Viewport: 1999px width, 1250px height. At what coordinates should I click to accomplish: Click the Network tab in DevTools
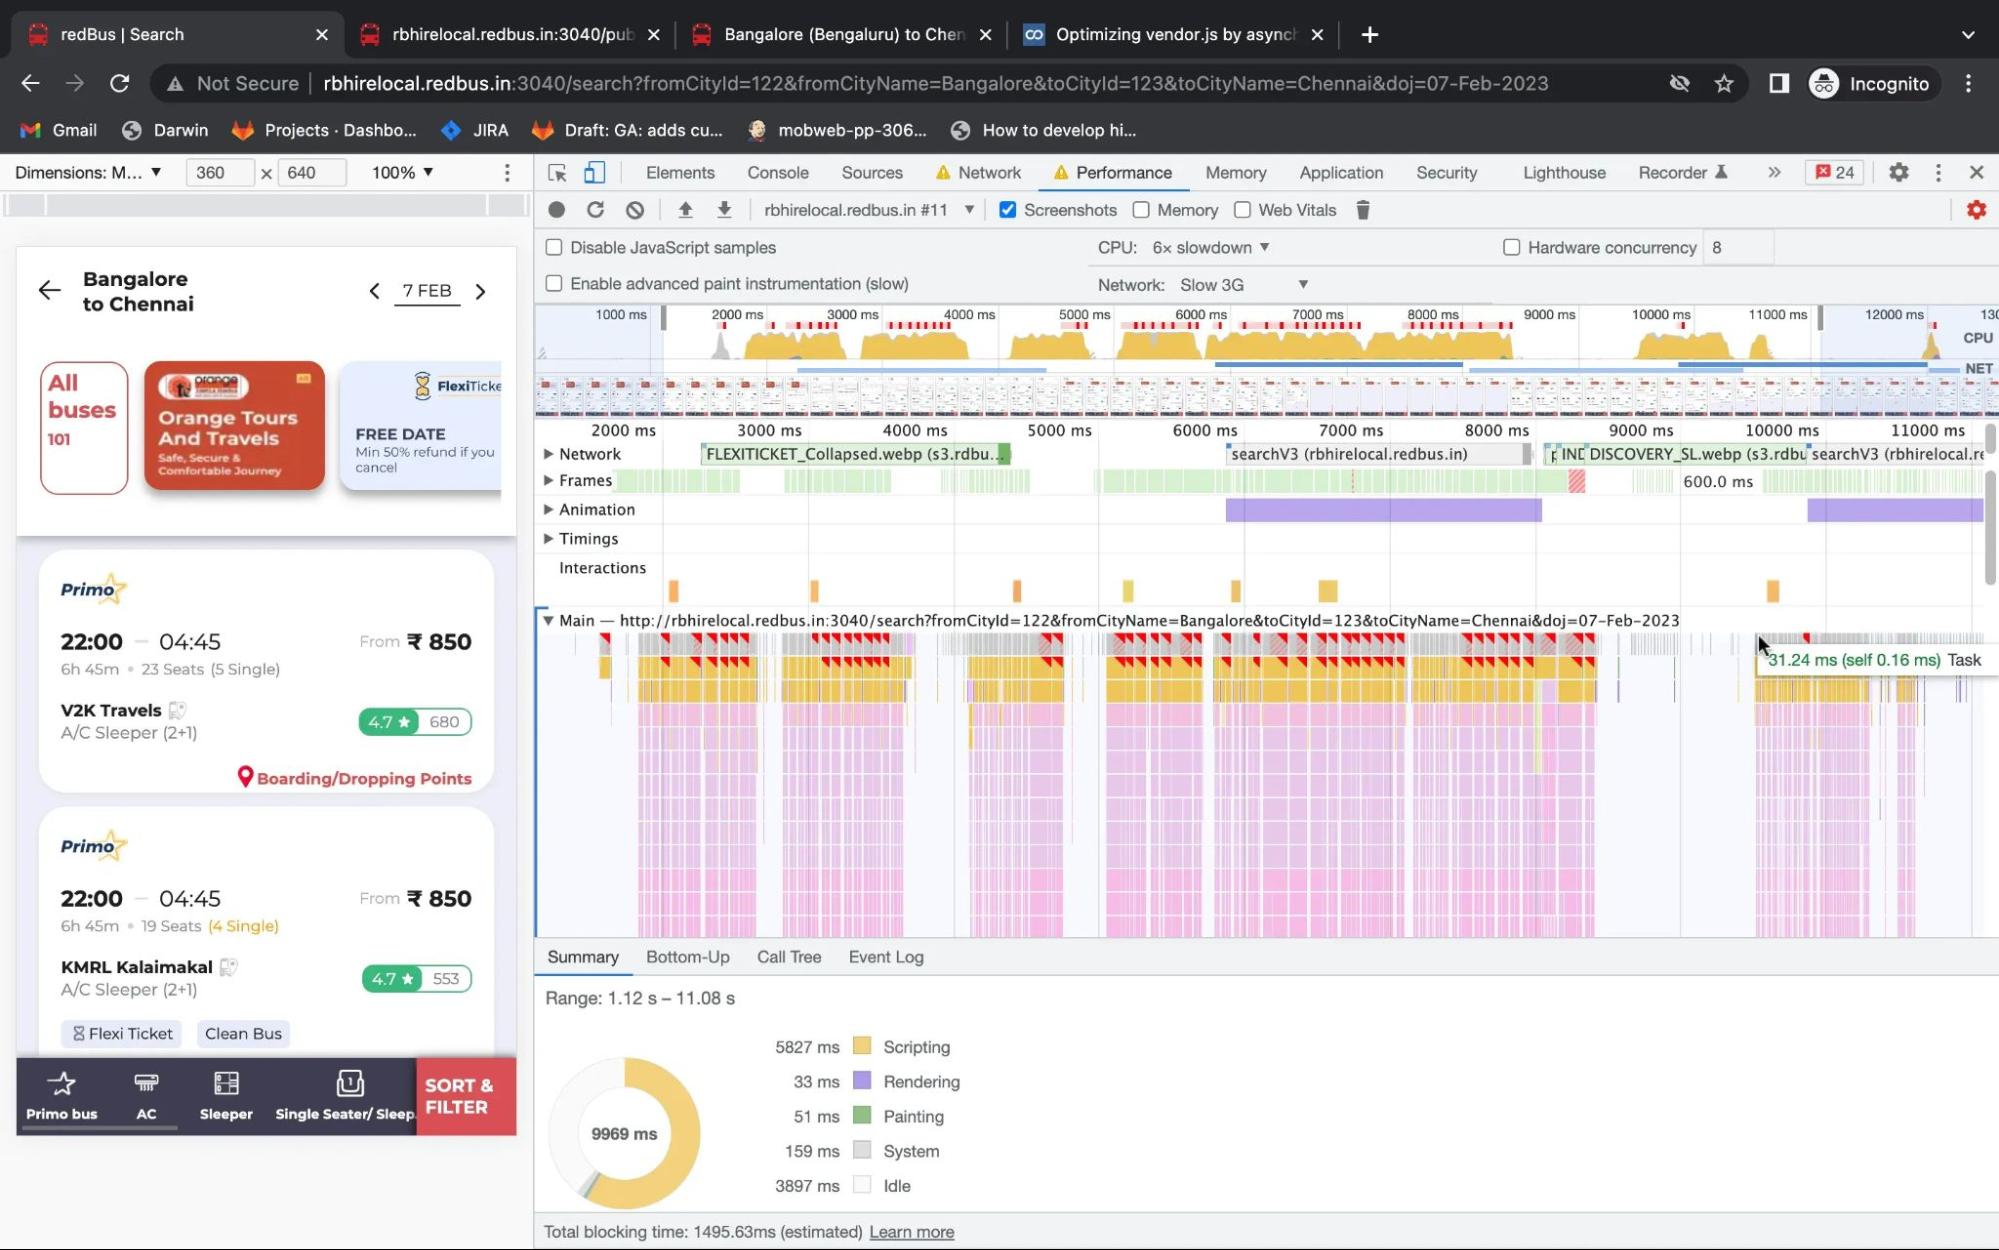pyautogui.click(x=991, y=171)
